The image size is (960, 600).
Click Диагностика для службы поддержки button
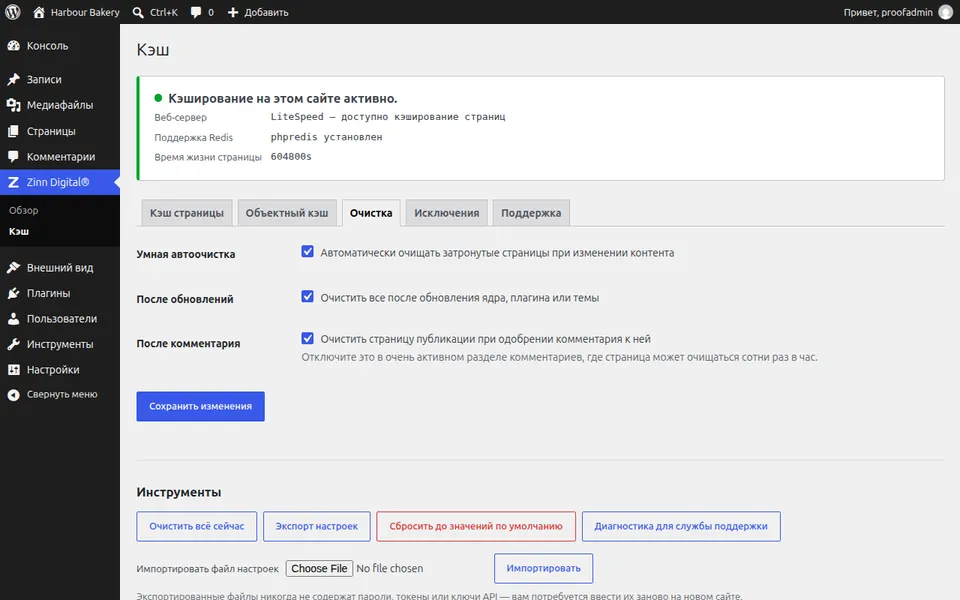pos(681,527)
